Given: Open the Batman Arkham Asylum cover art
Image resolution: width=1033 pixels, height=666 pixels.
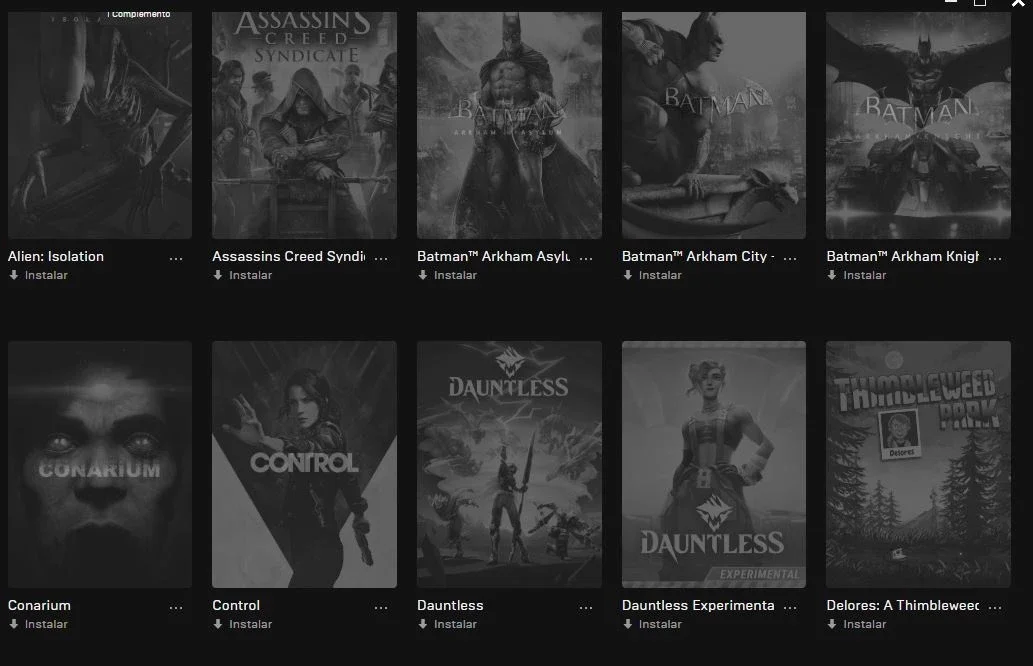Looking at the screenshot, I should pos(509,125).
